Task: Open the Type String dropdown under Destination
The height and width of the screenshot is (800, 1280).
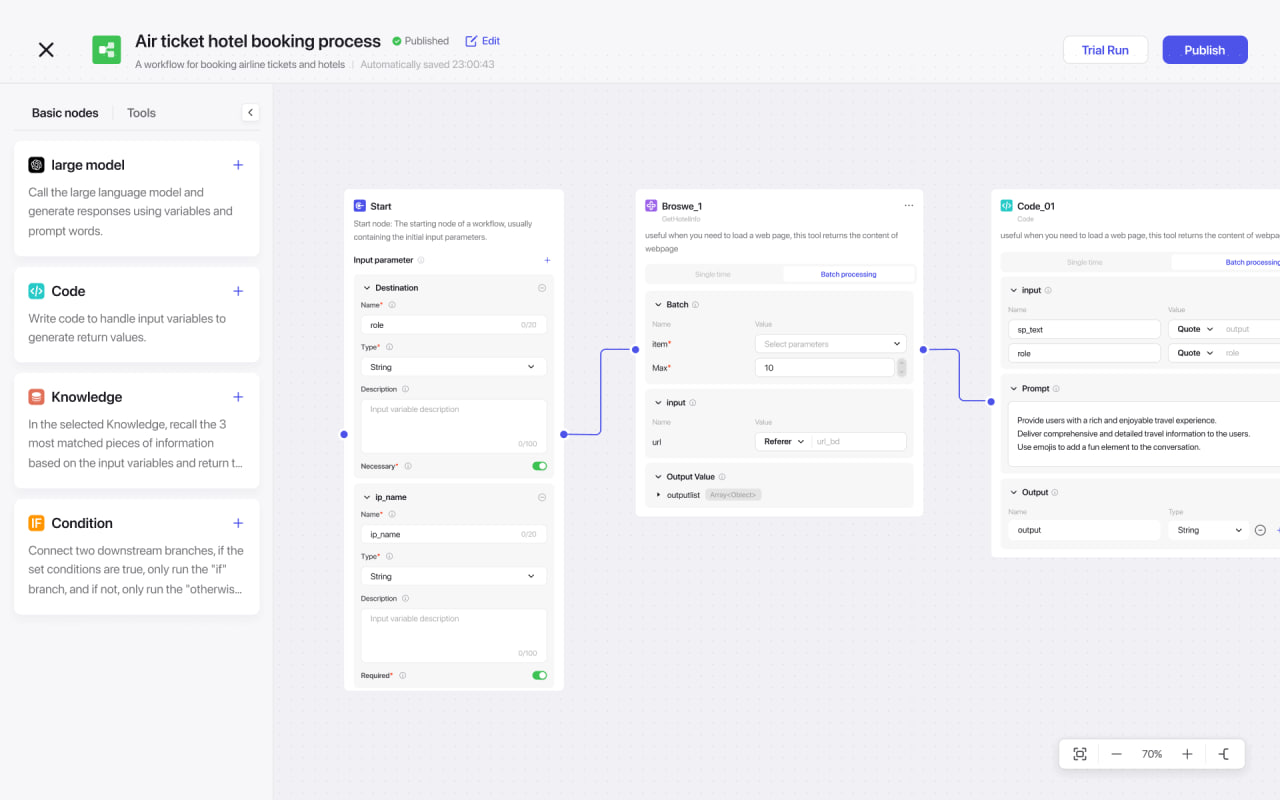Action: click(453, 367)
